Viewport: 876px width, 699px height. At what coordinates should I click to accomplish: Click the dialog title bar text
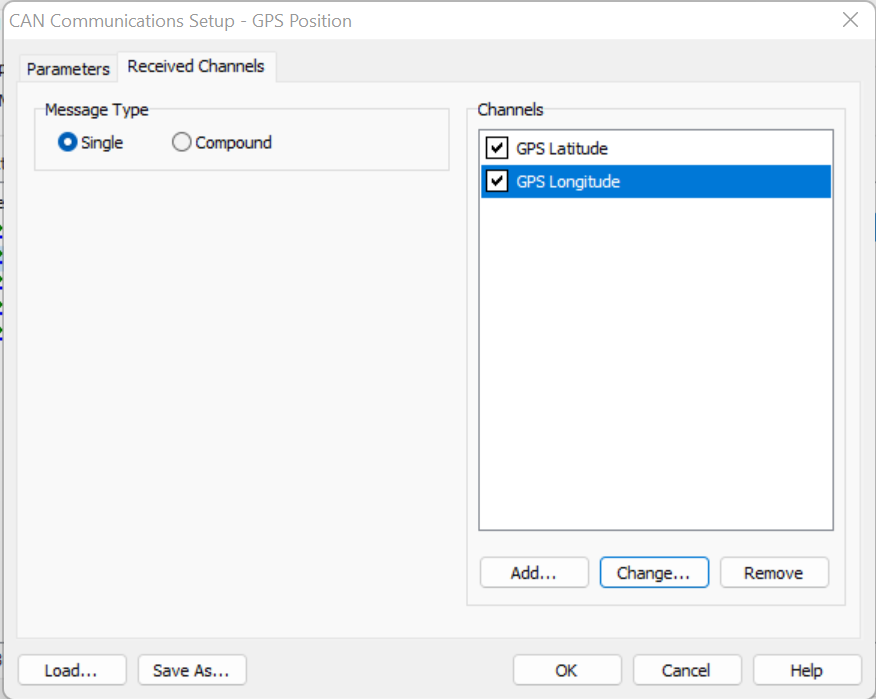point(181,20)
